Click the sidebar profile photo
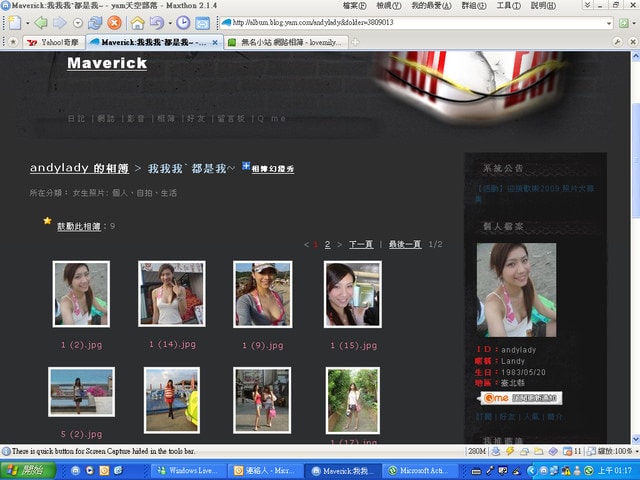The width and height of the screenshot is (640, 480). [516, 290]
